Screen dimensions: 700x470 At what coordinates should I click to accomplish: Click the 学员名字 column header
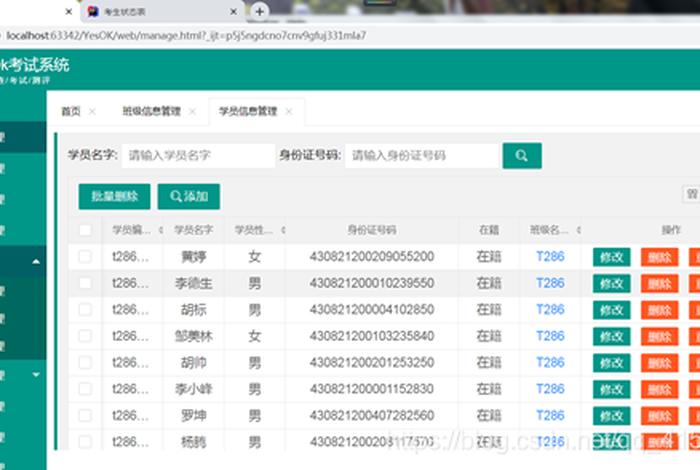tap(193, 230)
